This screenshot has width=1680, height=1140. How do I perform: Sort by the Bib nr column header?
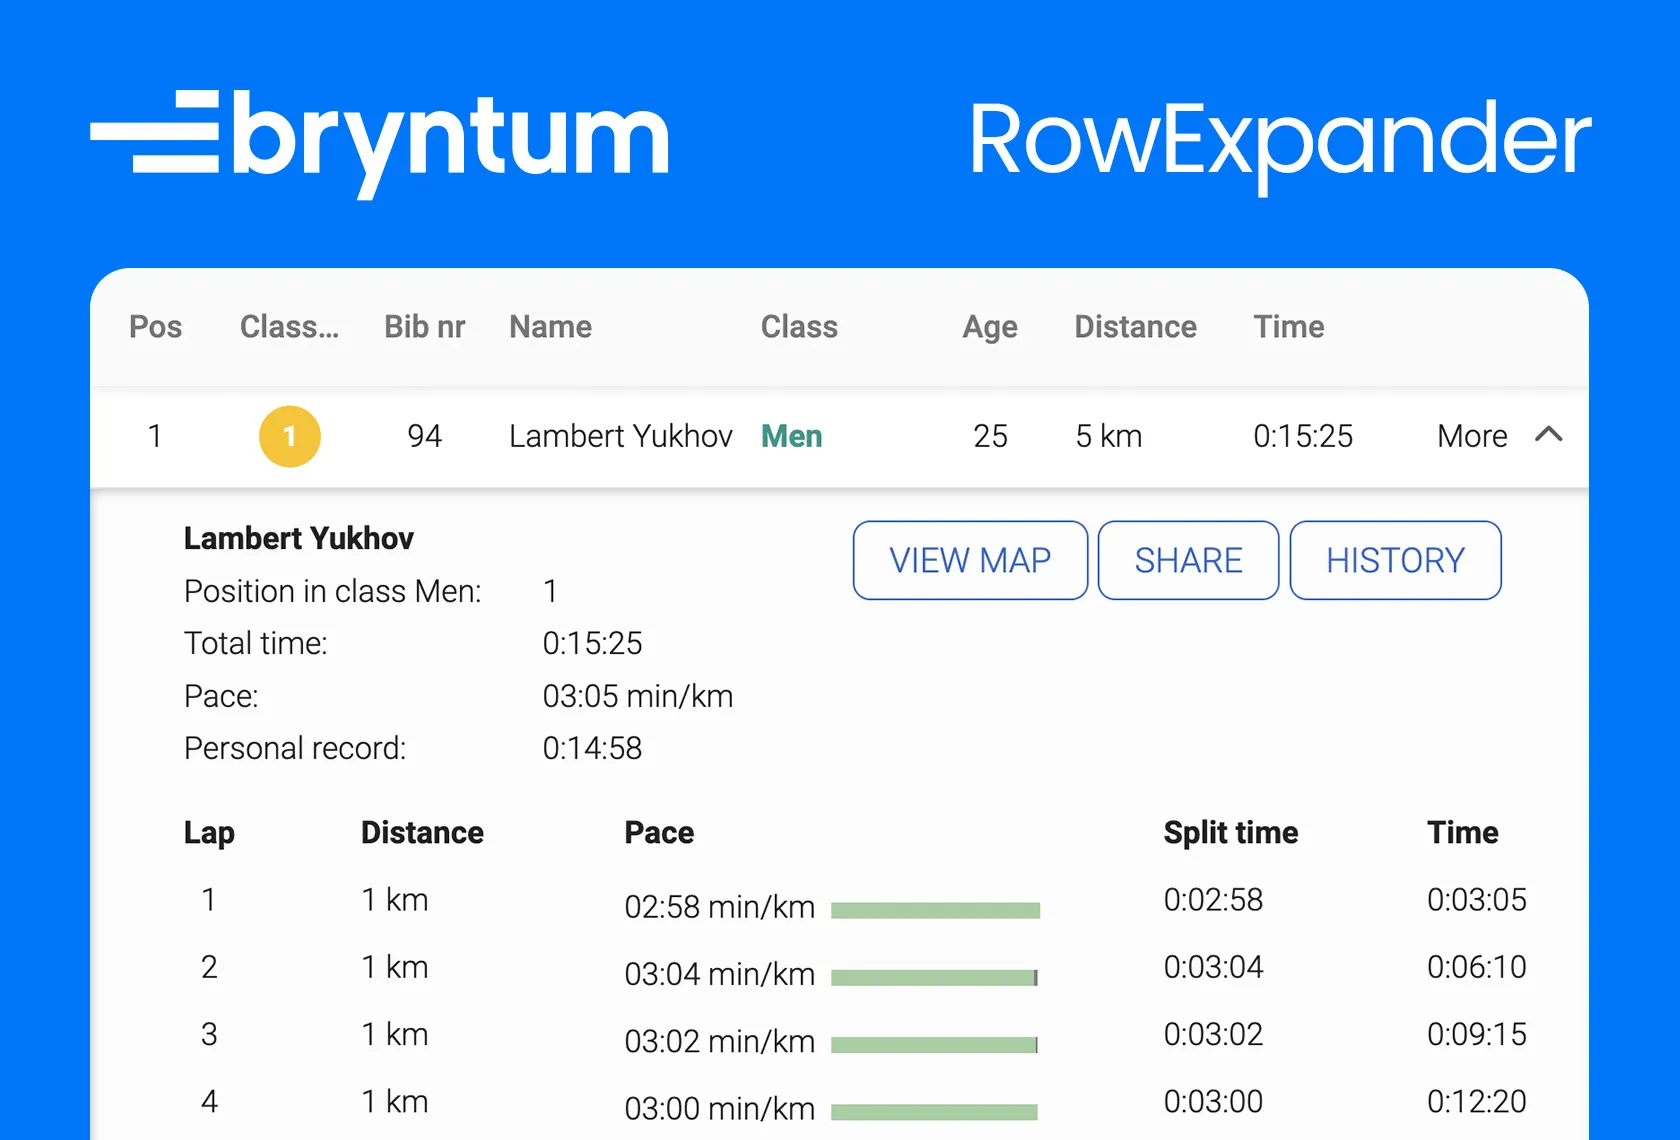pyautogui.click(x=425, y=327)
